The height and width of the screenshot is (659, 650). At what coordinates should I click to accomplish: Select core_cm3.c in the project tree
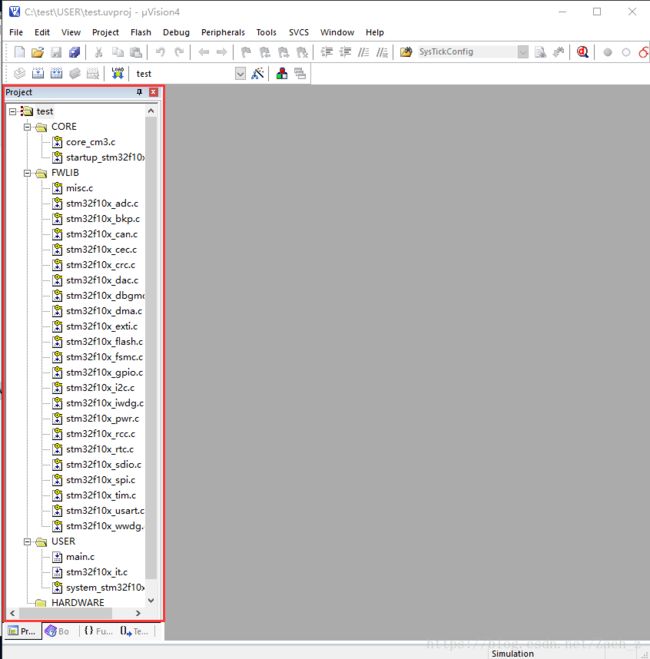point(90,142)
